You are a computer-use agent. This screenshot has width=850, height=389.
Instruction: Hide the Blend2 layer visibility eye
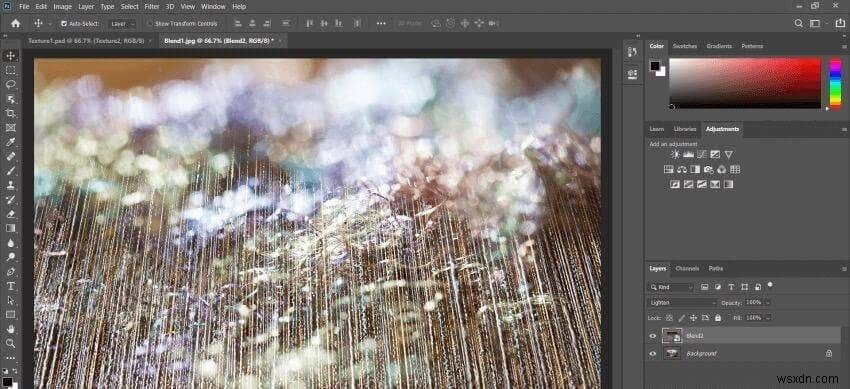(653, 336)
